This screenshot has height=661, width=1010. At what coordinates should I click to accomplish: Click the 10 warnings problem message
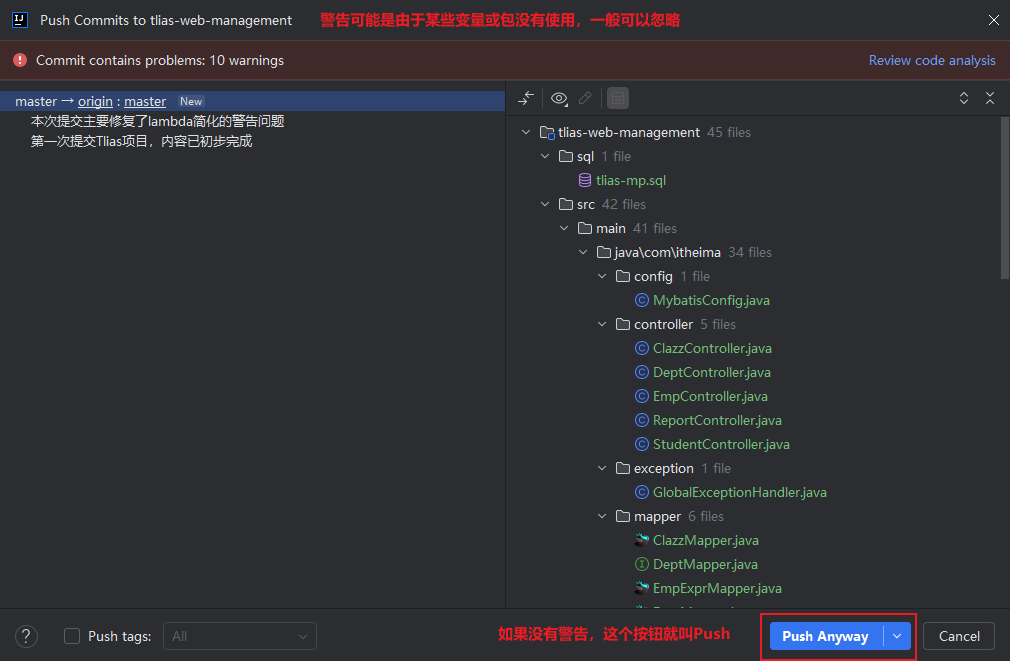(160, 60)
